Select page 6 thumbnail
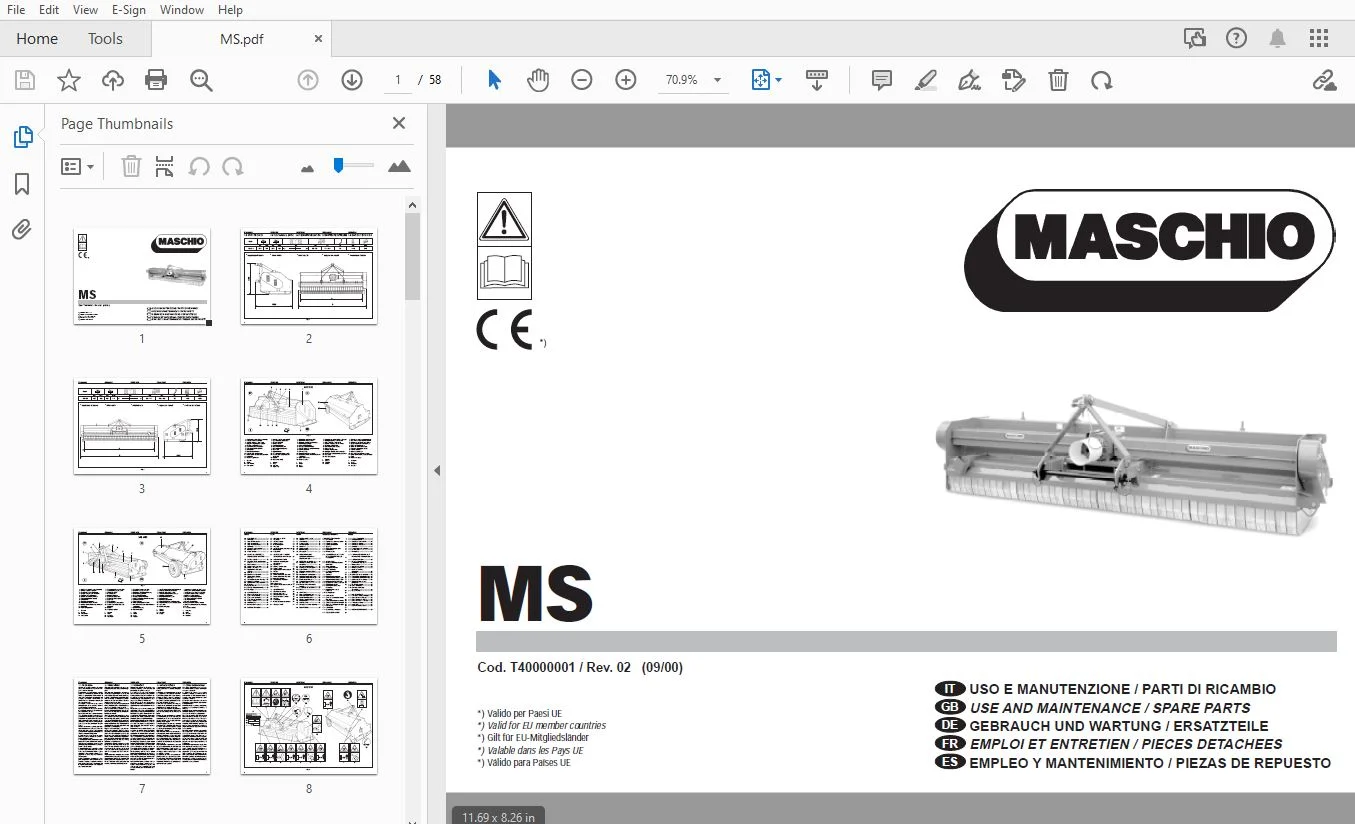This screenshot has height=824, width=1355. coord(309,577)
